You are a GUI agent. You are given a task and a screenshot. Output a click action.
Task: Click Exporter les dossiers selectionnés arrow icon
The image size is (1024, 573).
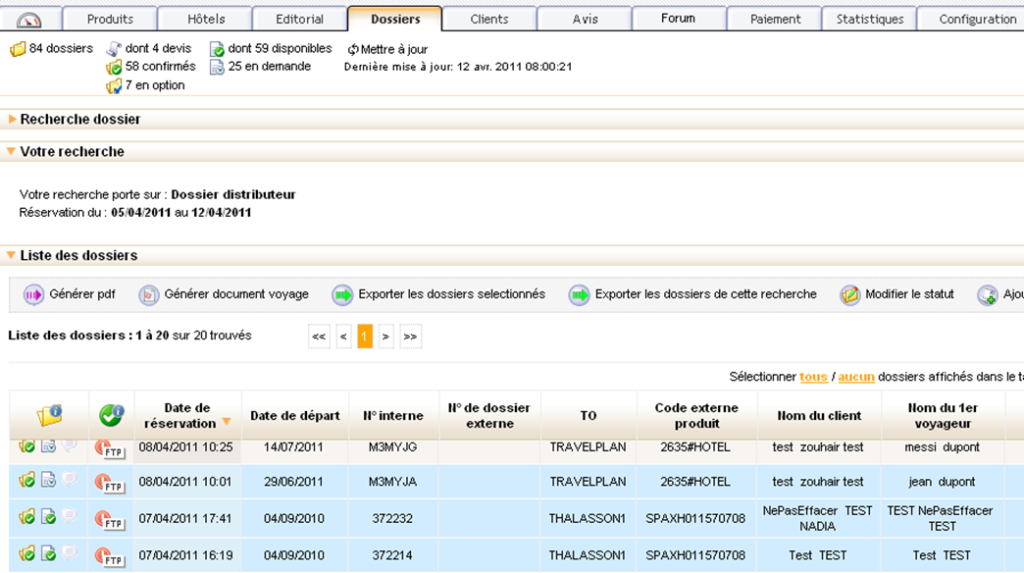[343, 295]
